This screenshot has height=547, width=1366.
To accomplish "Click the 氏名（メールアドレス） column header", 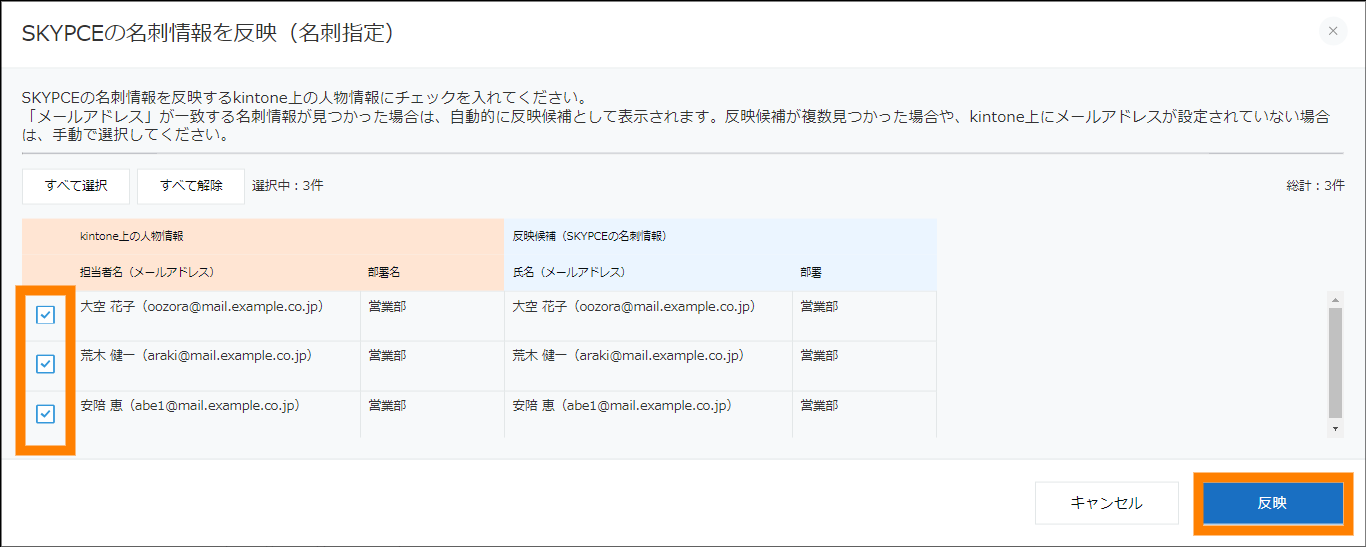I will (x=569, y=272).
